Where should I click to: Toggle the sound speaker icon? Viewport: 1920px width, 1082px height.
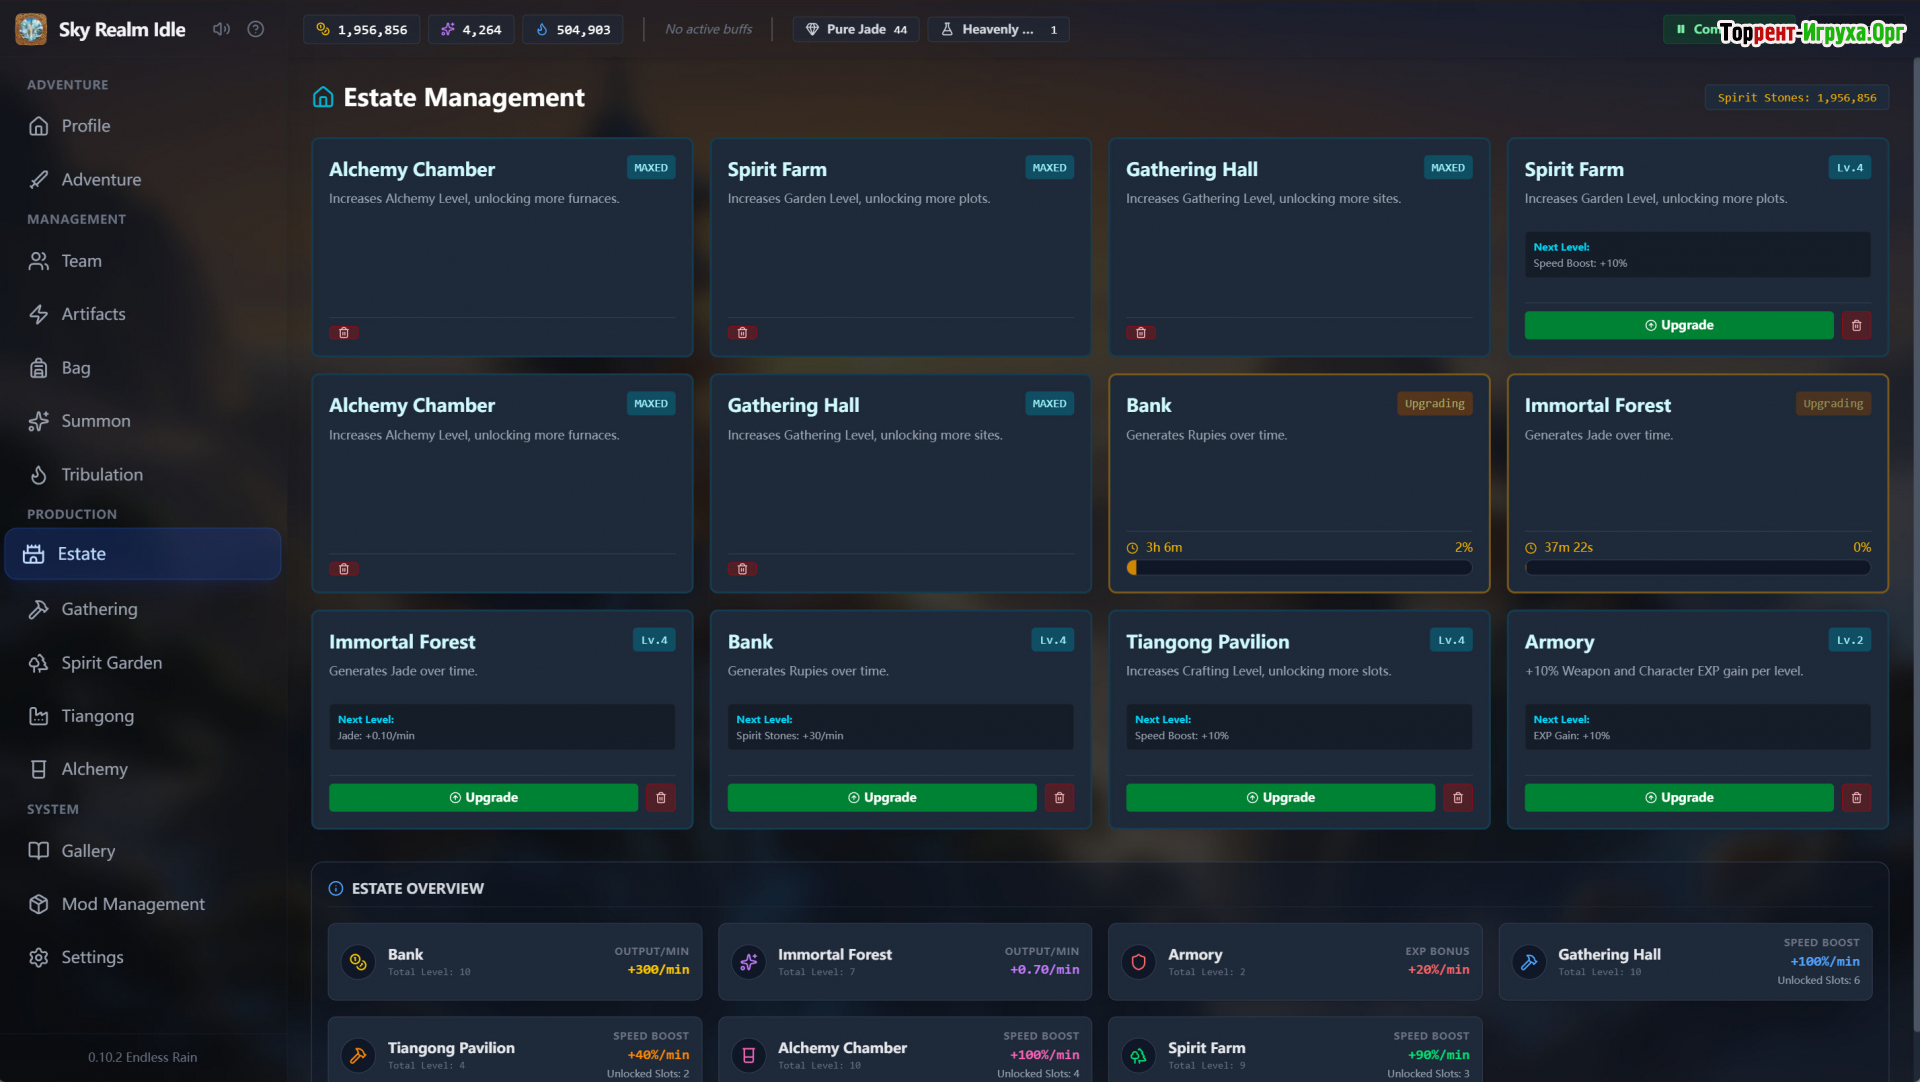221,29
